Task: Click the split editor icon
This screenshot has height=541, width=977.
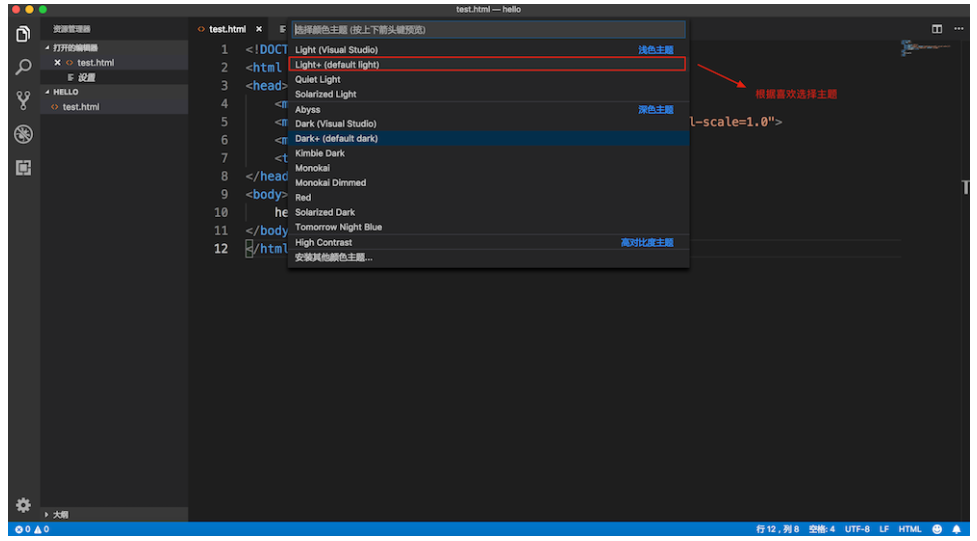Action: tap(936, 29)
